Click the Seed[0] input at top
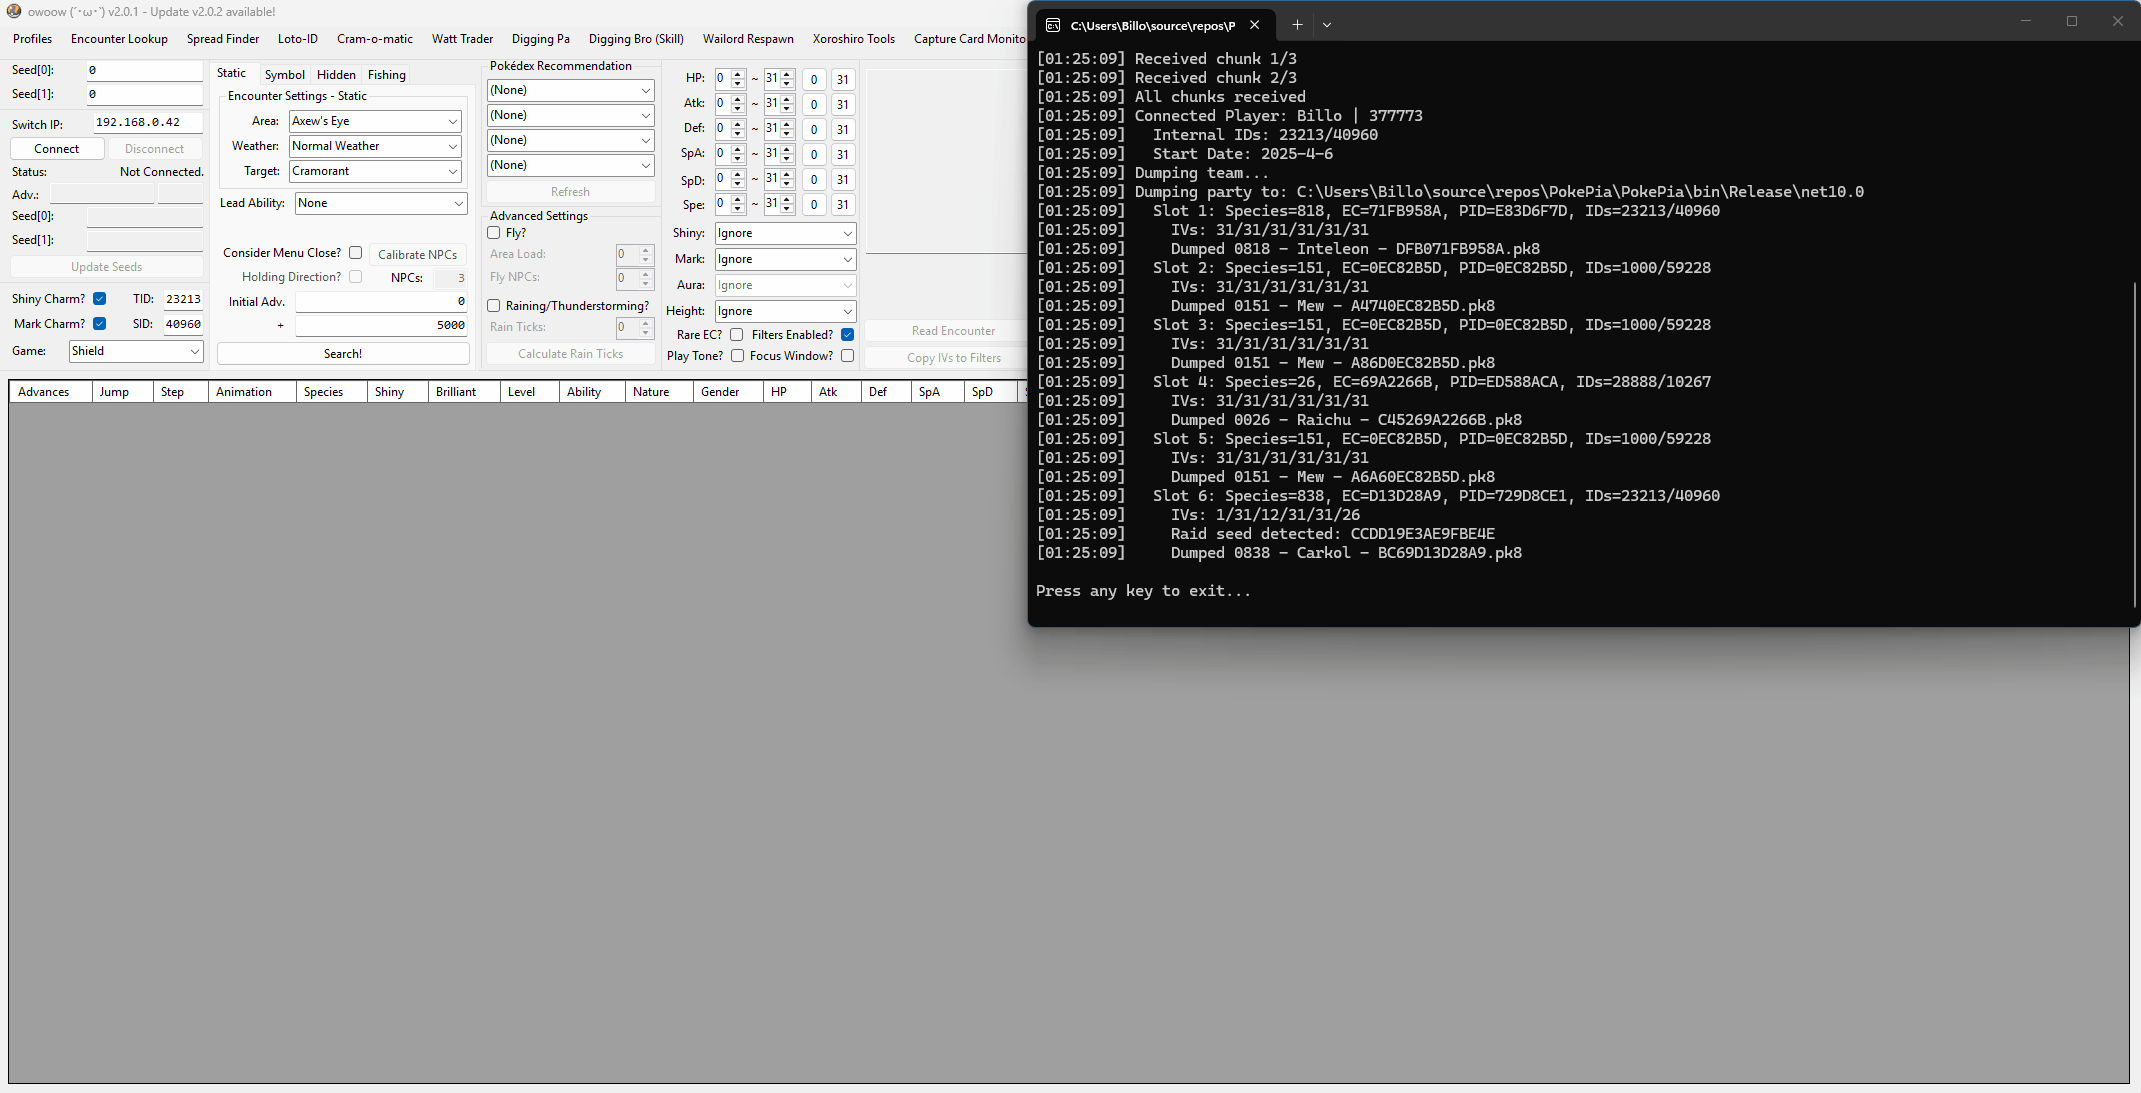This screenshot has height=1093, width=2141. point(145,70)
